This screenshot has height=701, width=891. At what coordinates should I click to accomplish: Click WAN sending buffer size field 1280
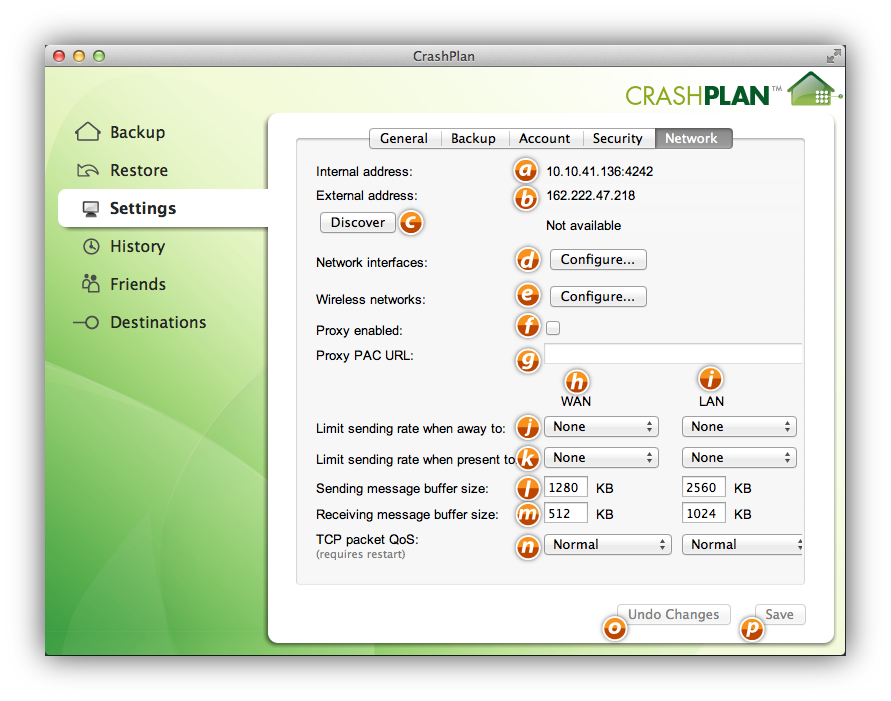pyautogui.click(x=565, y=487)
